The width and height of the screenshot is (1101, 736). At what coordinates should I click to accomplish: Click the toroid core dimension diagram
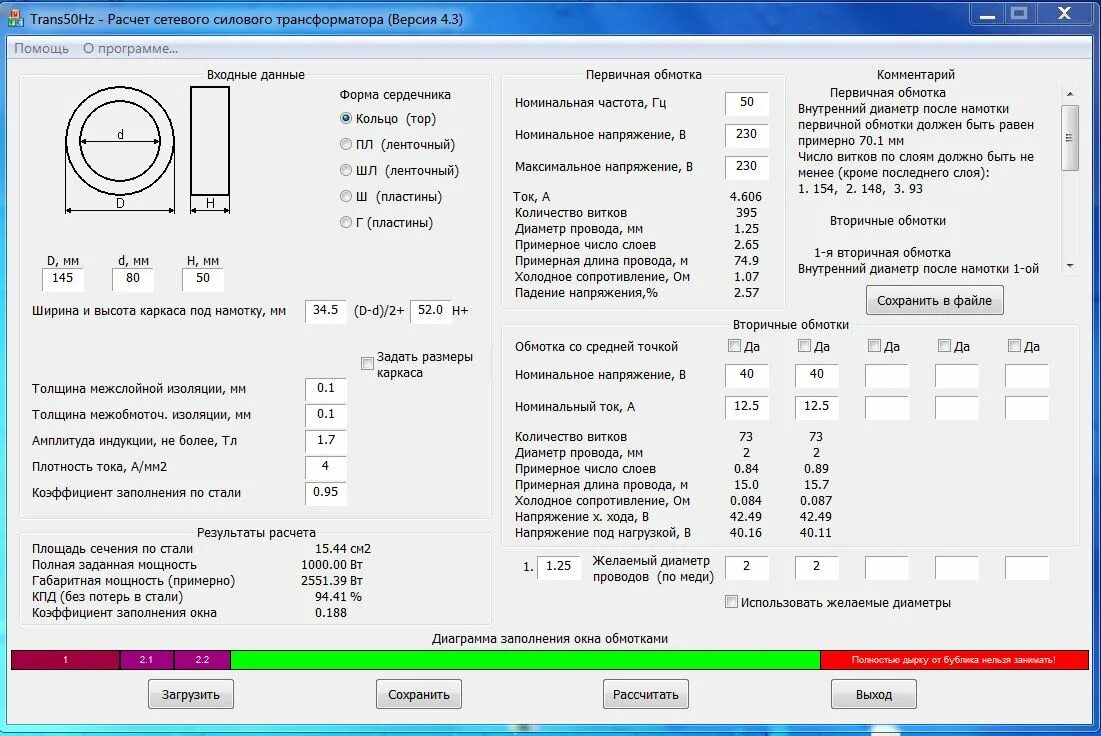pos(148,150)
